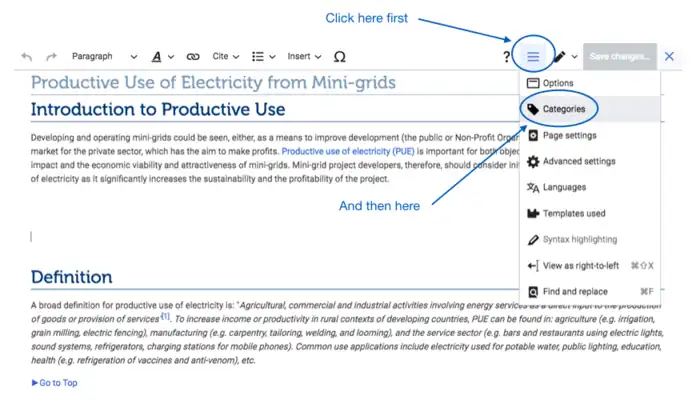Open Advanced settings from menu
The height and width of the screenshot is (402, 700).
tap(578, 161)
